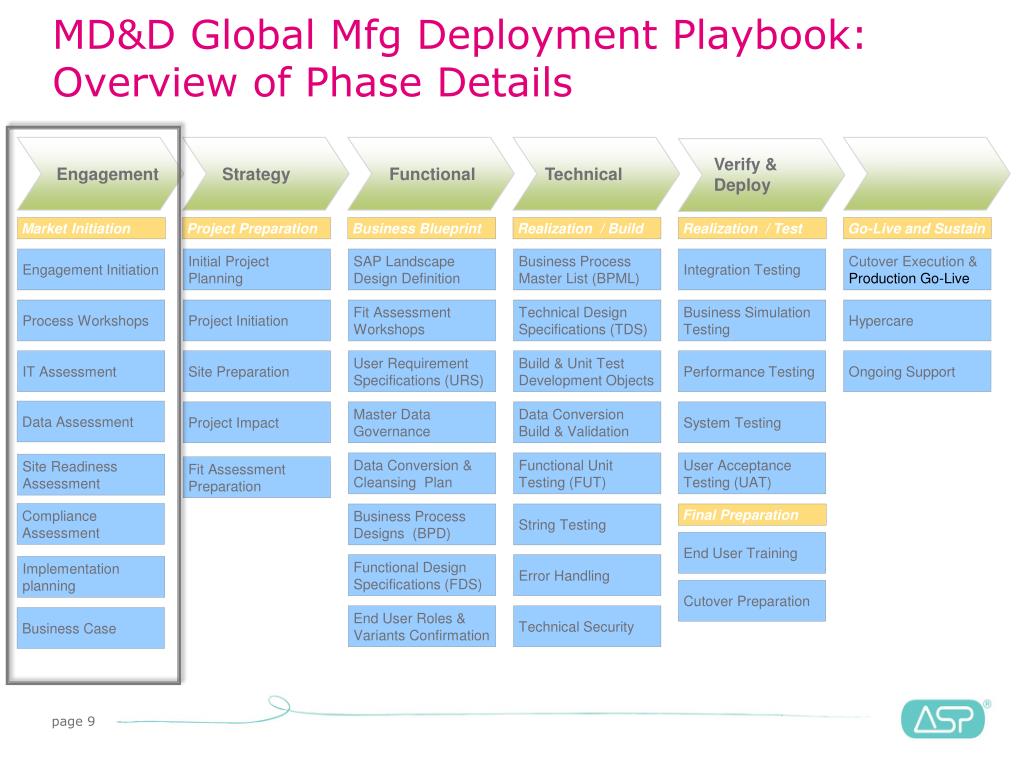Open the Master Data Governance box
Image resolution: width=1024 pixels, height=768 pixels.
pyautogui.click(x=422, y=422)
